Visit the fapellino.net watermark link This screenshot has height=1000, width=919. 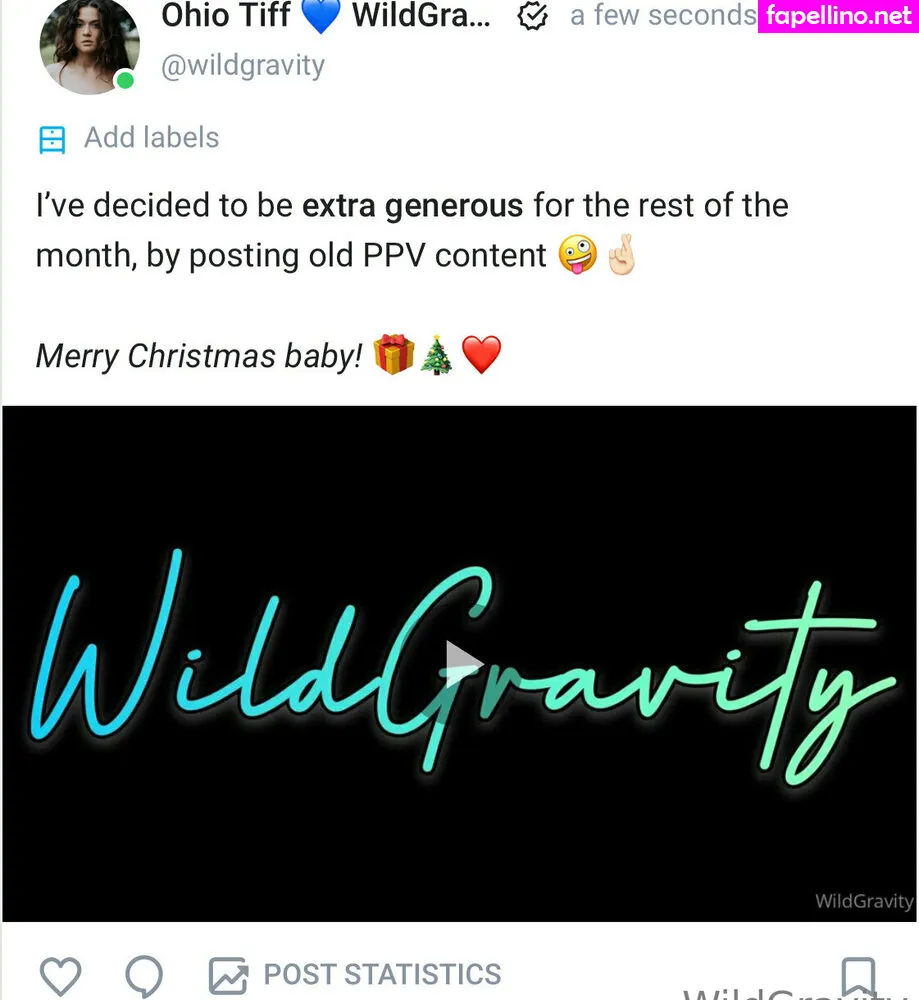pyautogui.click(x=837, y=17)
